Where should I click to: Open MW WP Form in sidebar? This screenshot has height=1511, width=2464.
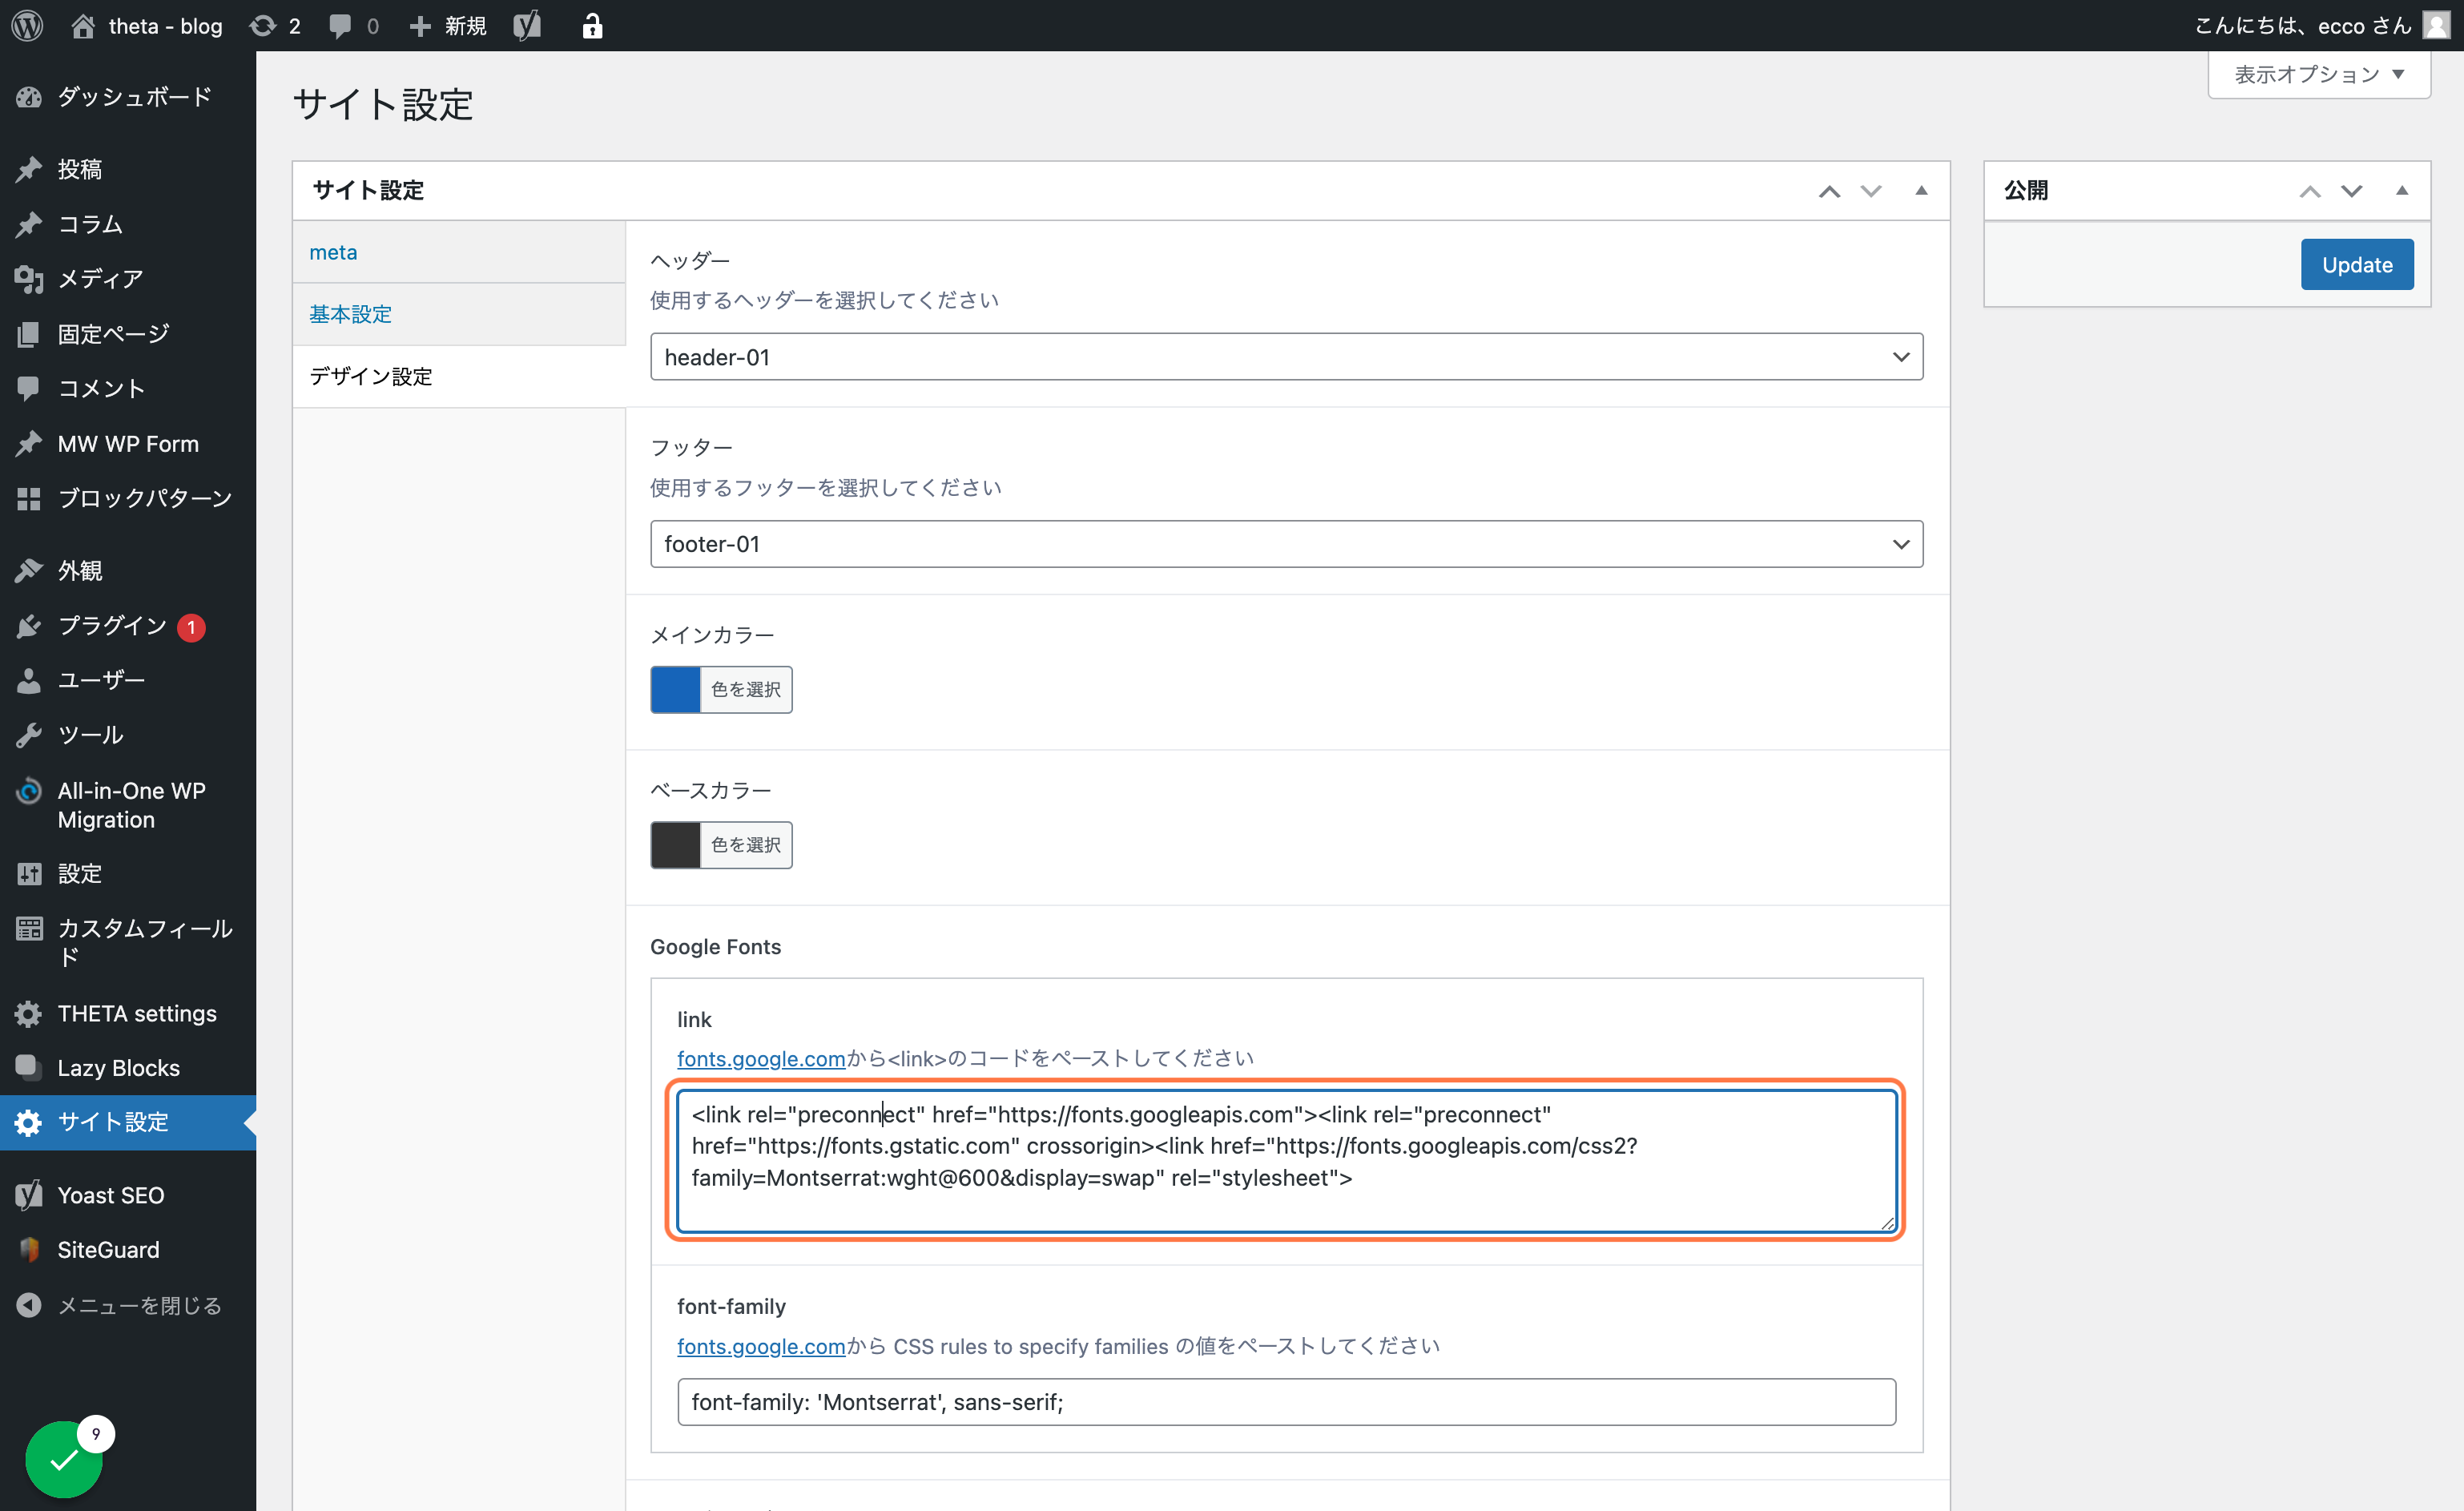pos(128,443)
